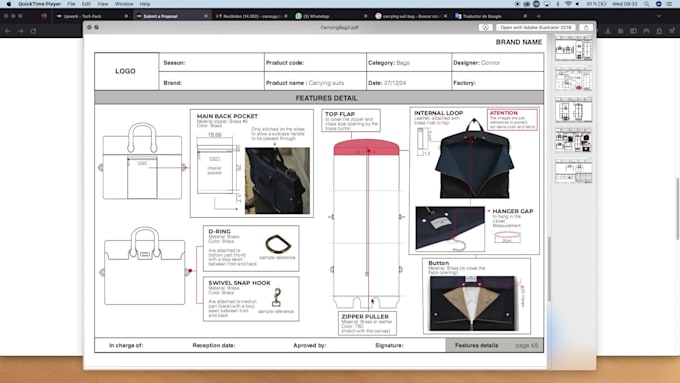
Task: Click the Designer: Connor field
Action: pyautogui.click(x=497, y=63)
